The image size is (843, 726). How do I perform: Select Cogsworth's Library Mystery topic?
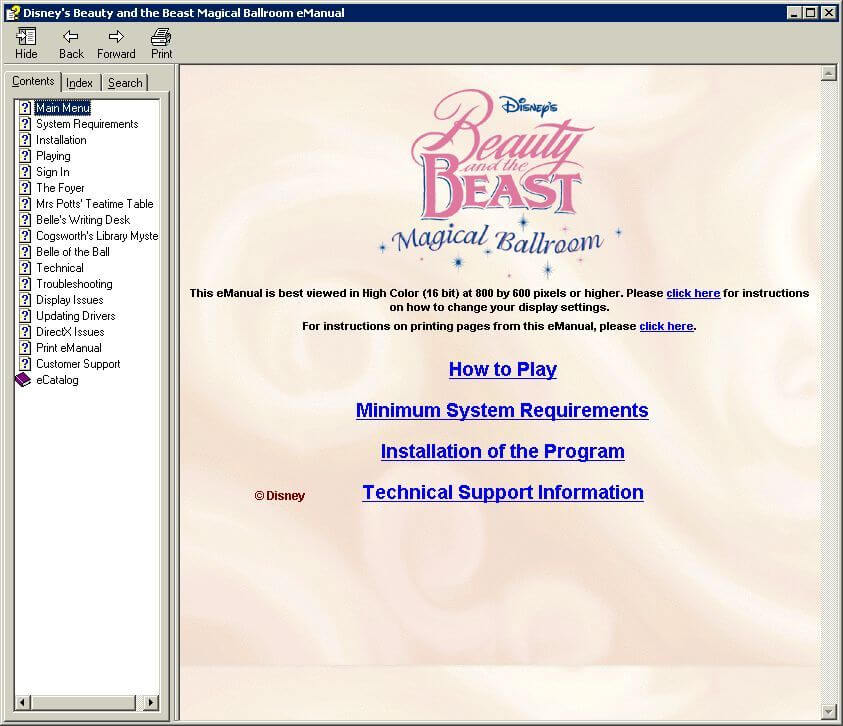click(97, 236)
